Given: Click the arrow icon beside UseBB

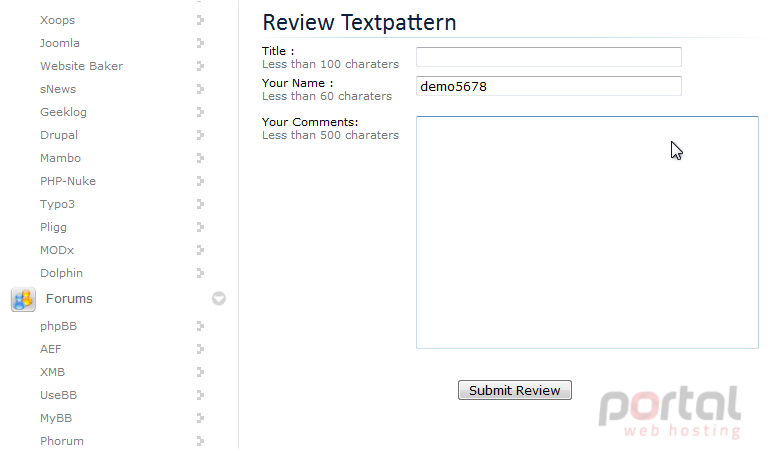Looking at the screenshot, I should click(x=200, y=395).
